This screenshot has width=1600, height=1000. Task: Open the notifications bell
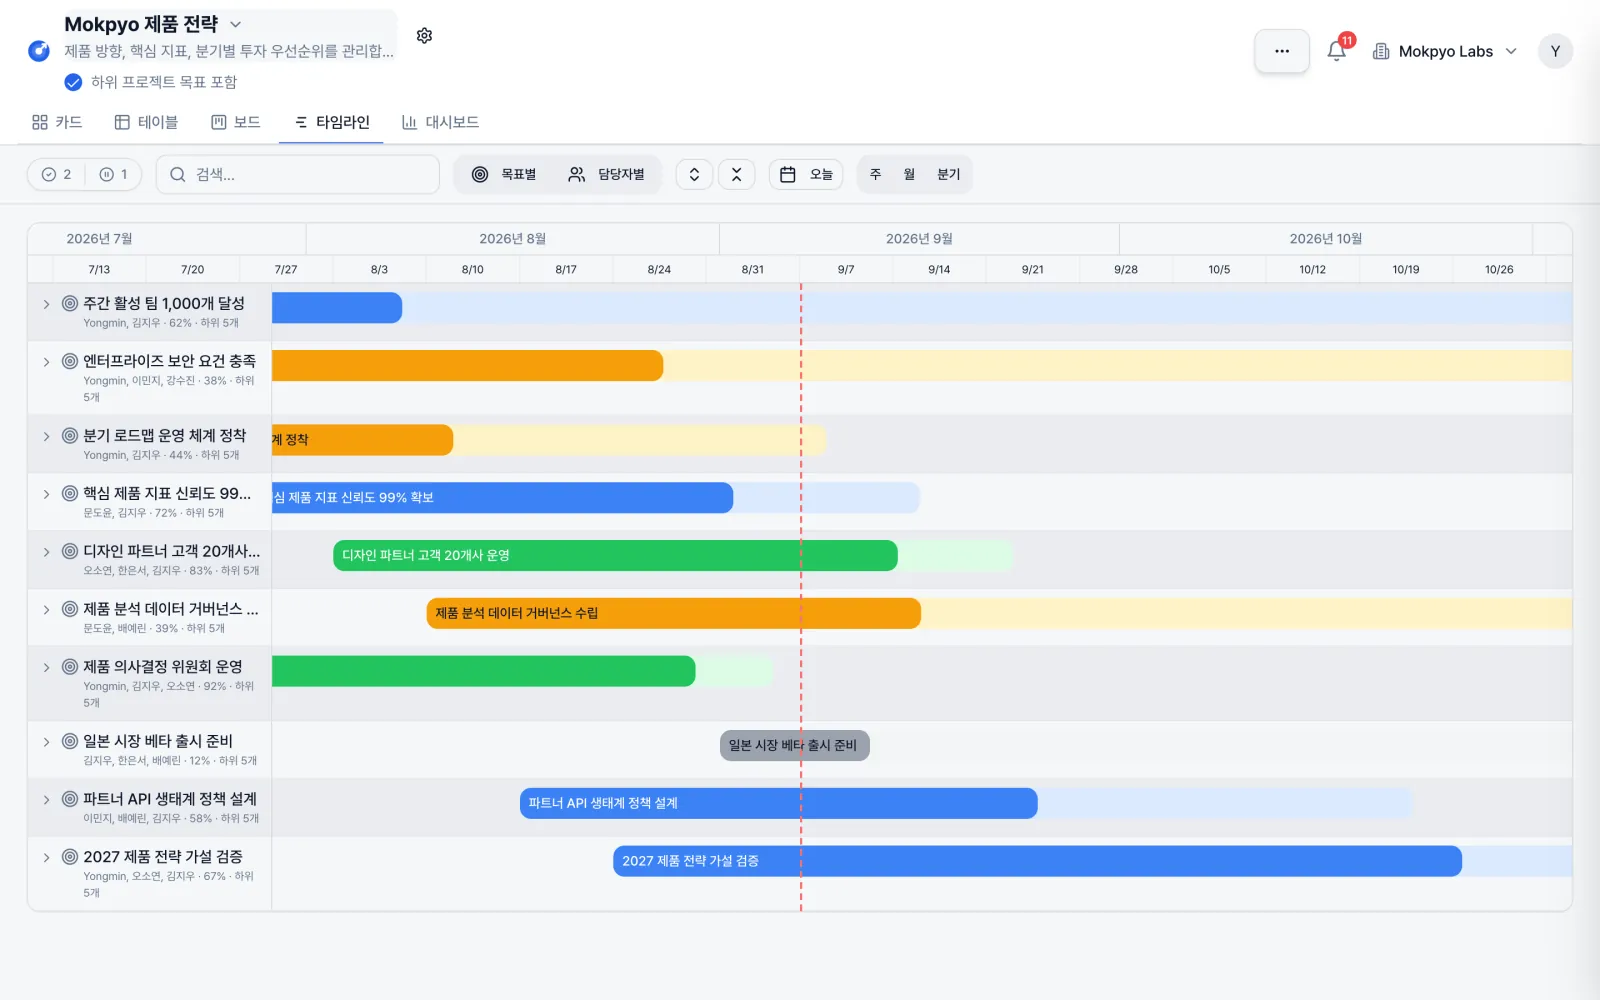pyautogui.click(x=1336, y=51)
